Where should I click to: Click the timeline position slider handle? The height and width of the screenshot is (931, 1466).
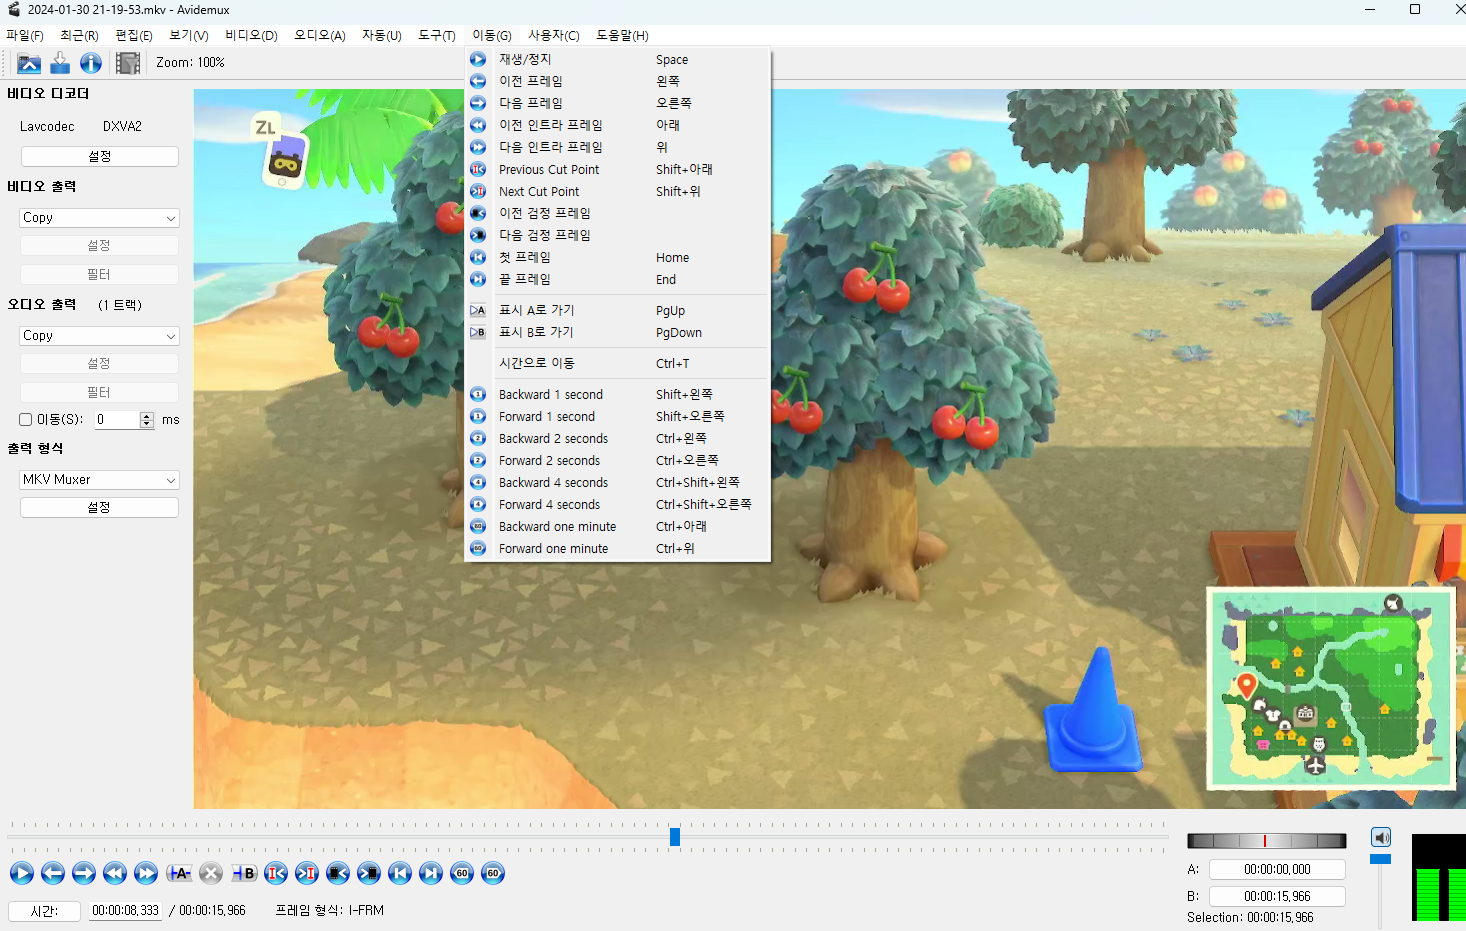click(x=675, y=837)
